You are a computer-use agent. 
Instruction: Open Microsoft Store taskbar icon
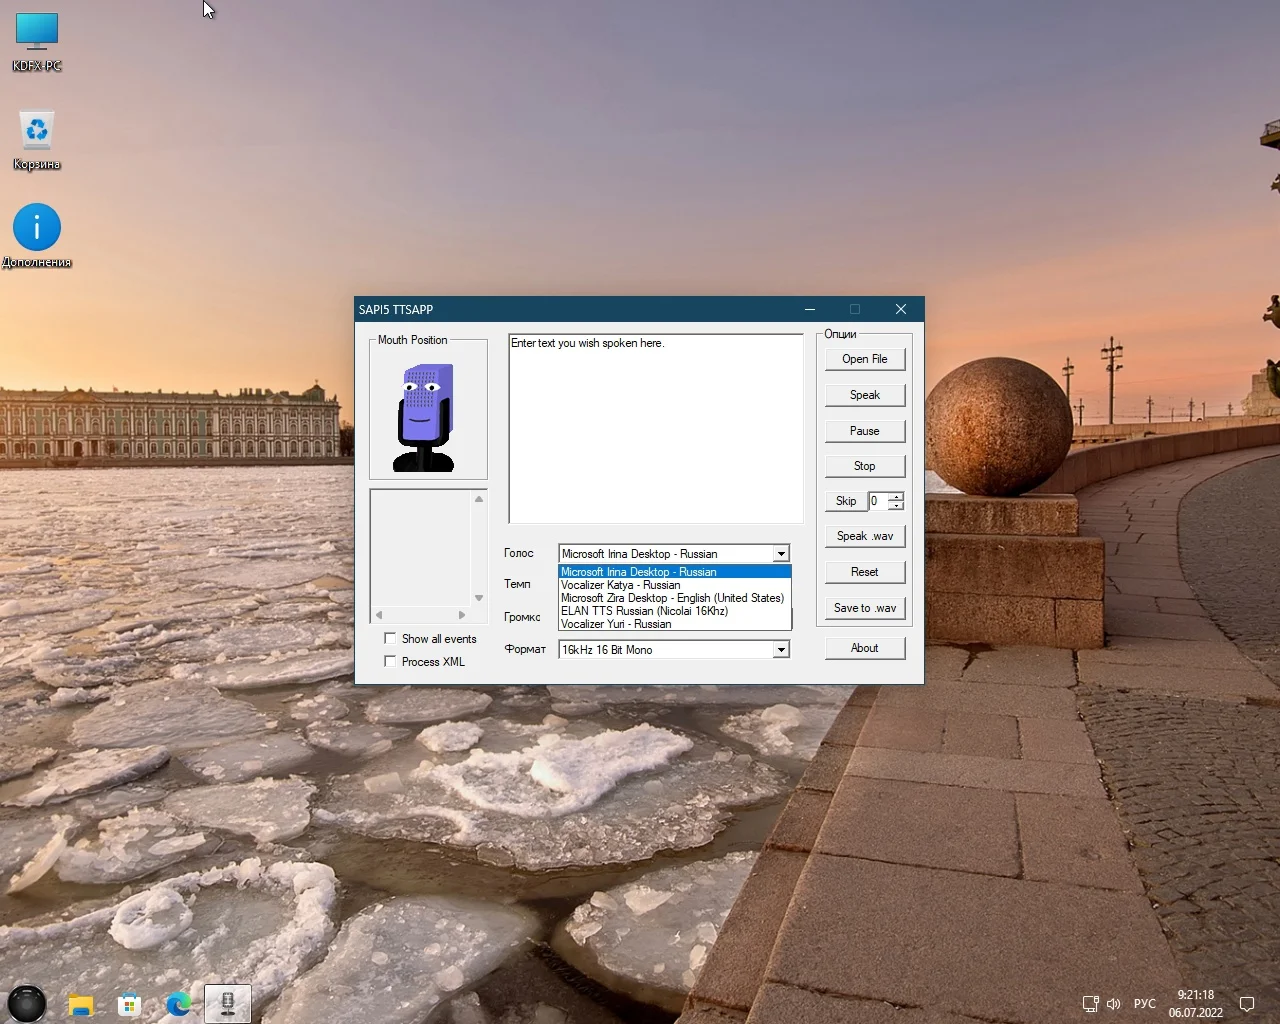click(x=129, y=1004)
